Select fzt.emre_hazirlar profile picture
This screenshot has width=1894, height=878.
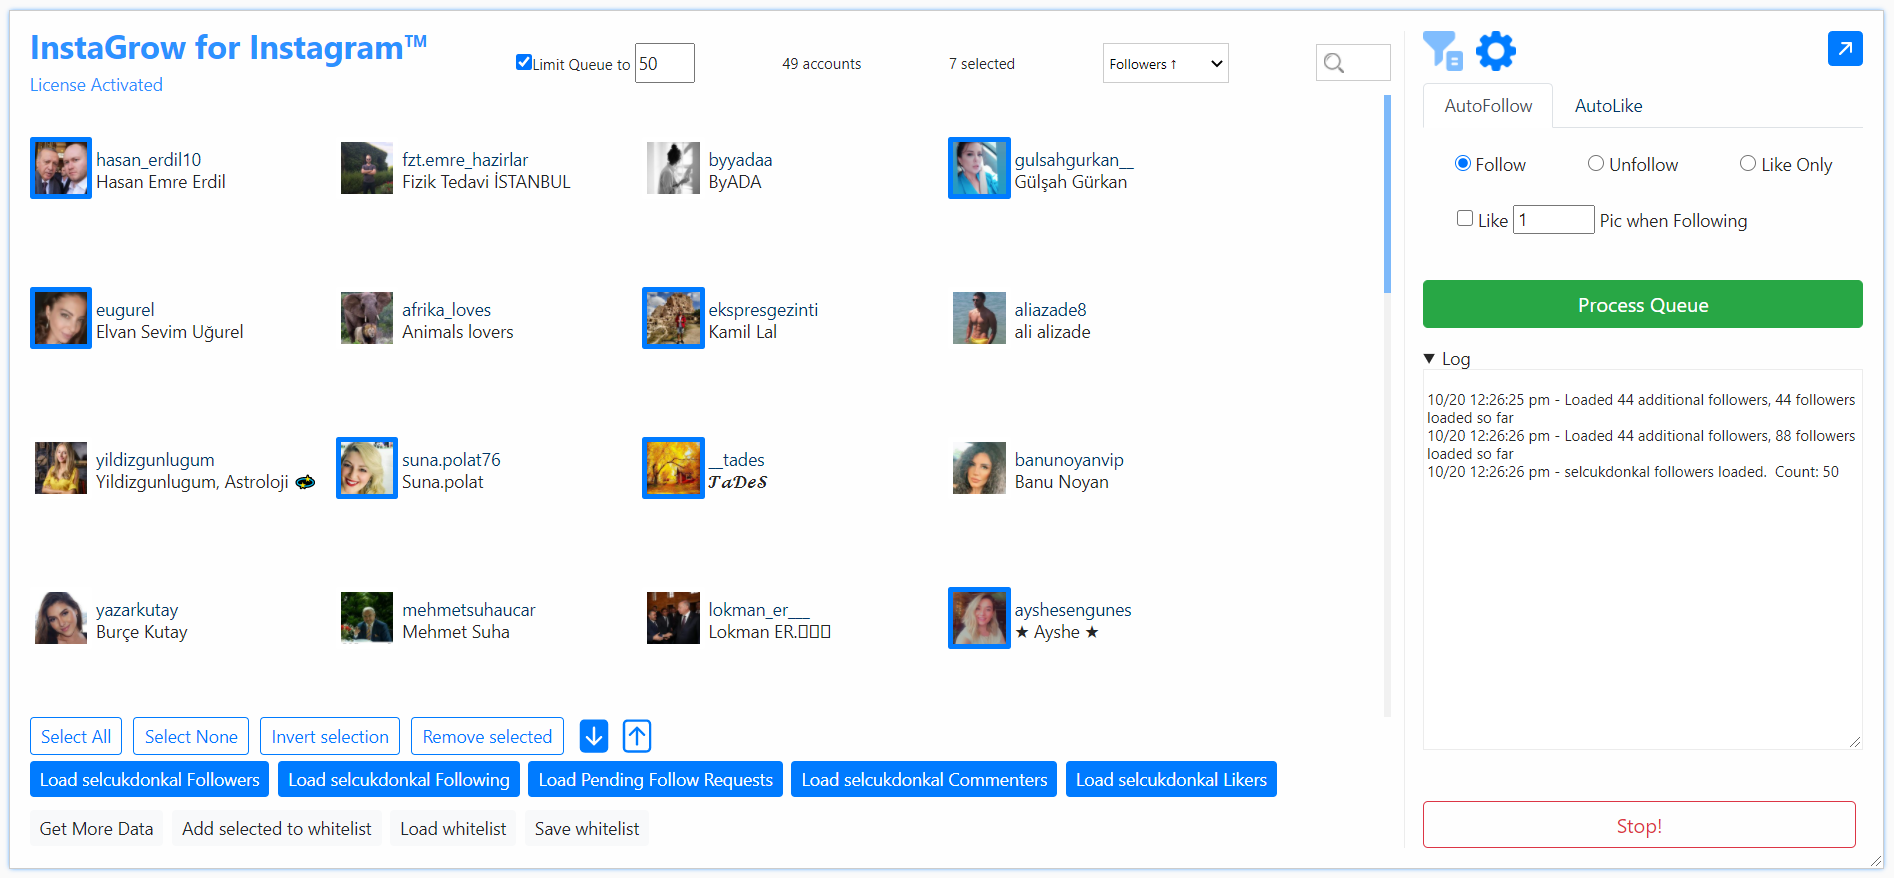tap(367, 168)
